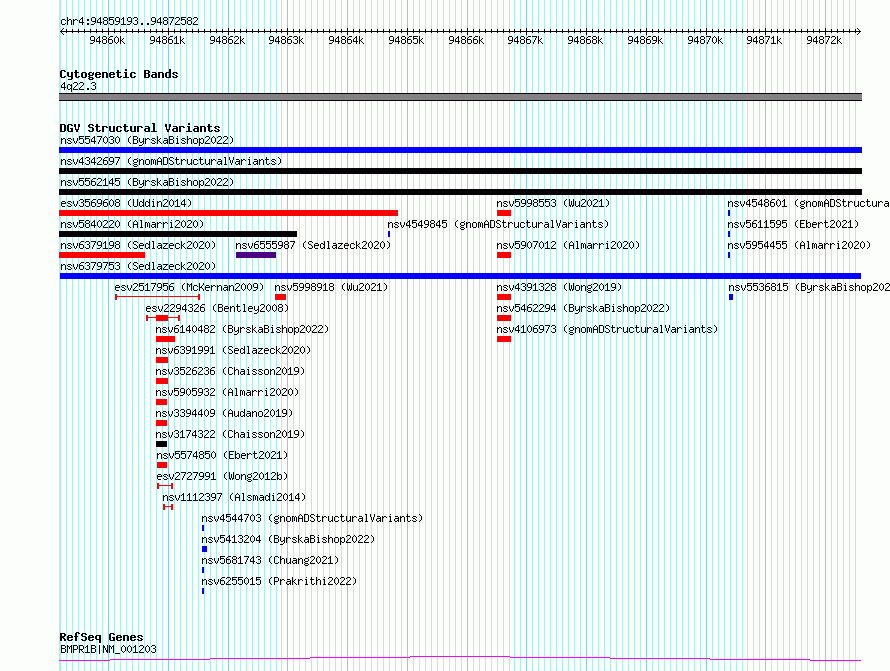Select the gray cytogenetic band bar
This screenshot has width=890, height=671.
point(460,97)
